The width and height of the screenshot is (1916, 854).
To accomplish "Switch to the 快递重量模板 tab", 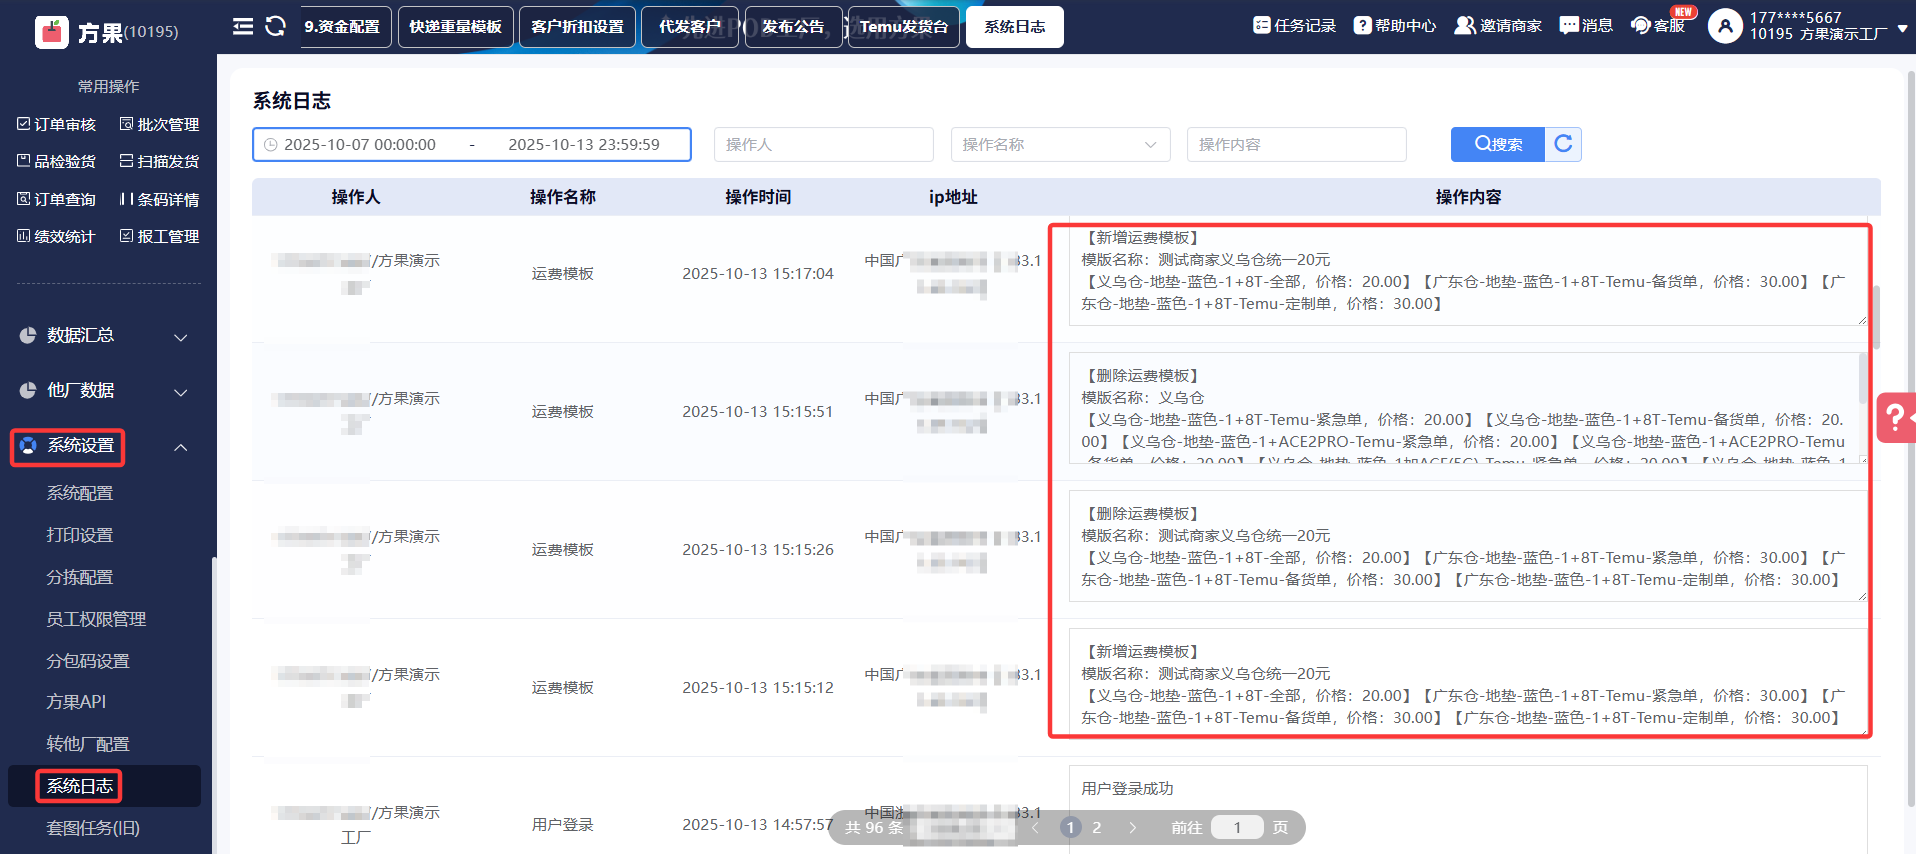I will [456, 27].
